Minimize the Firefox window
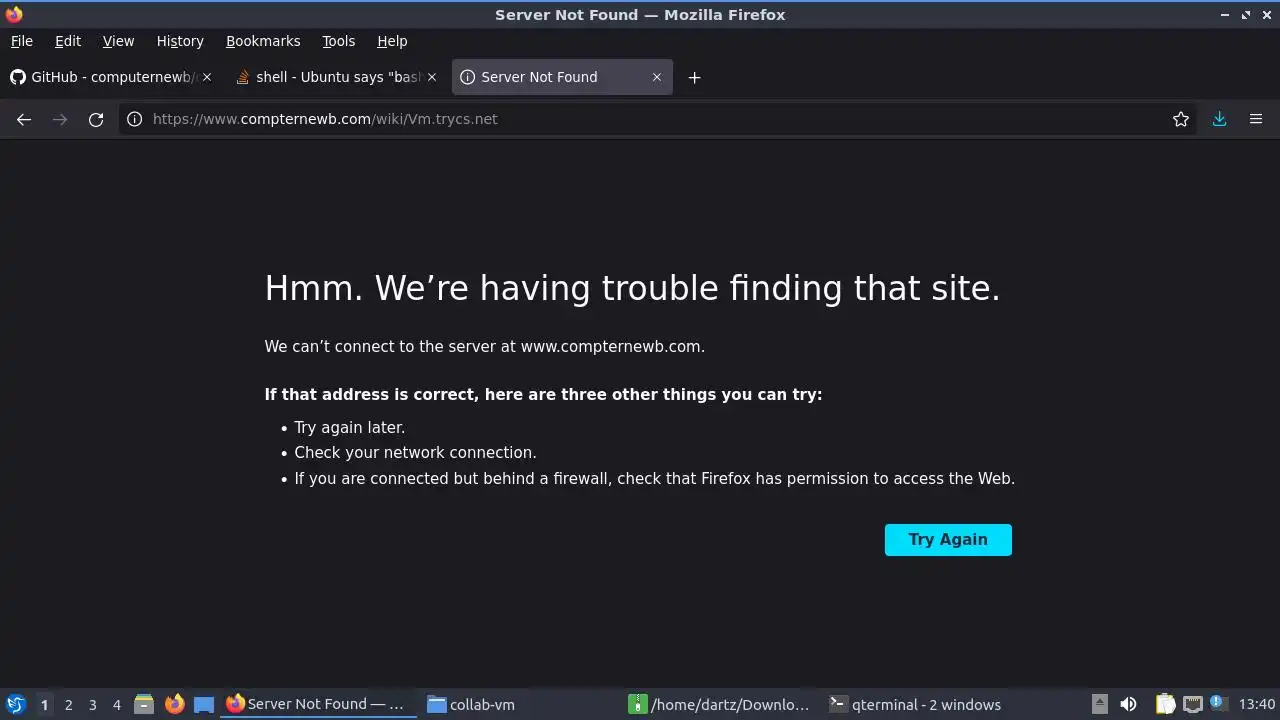 [x=1225, y=15]
